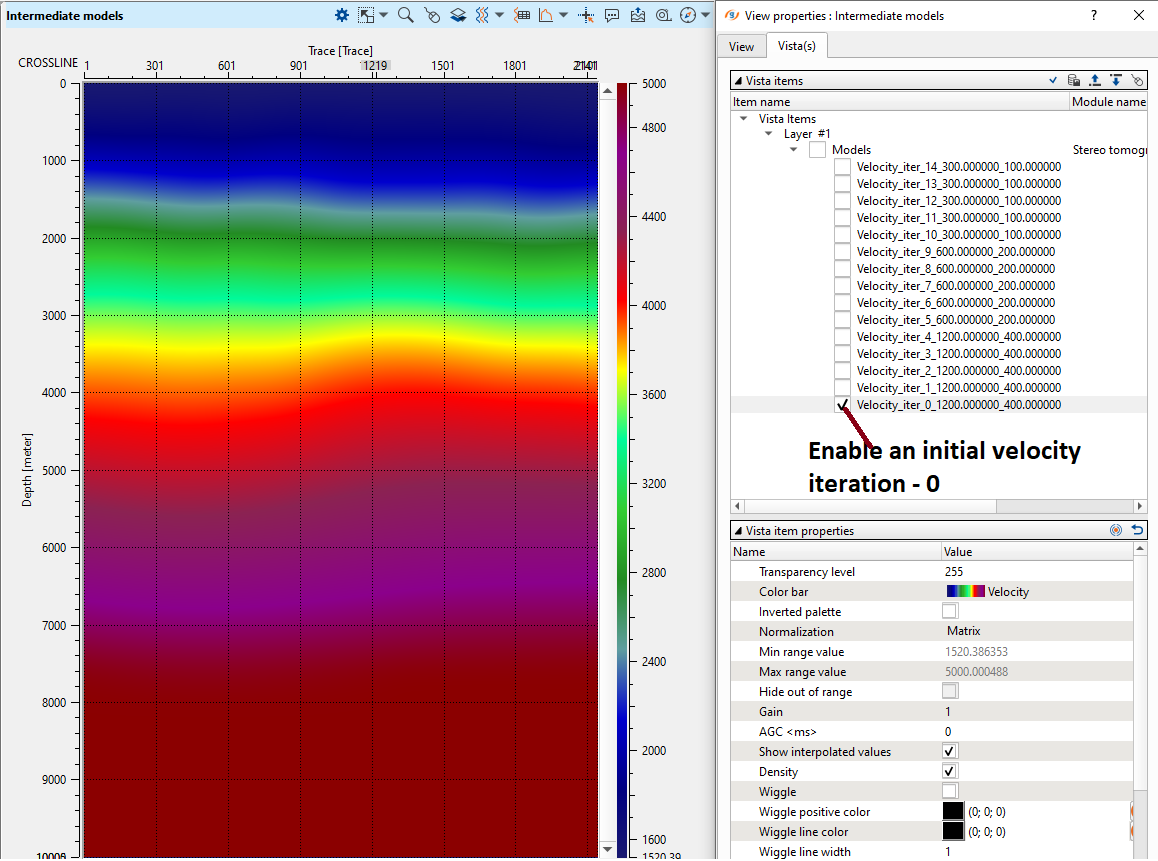The width and height of the screenshot is (1158, 861).
Task: Click the speech bubble annotation icon
Action: (x=612, y=15)
